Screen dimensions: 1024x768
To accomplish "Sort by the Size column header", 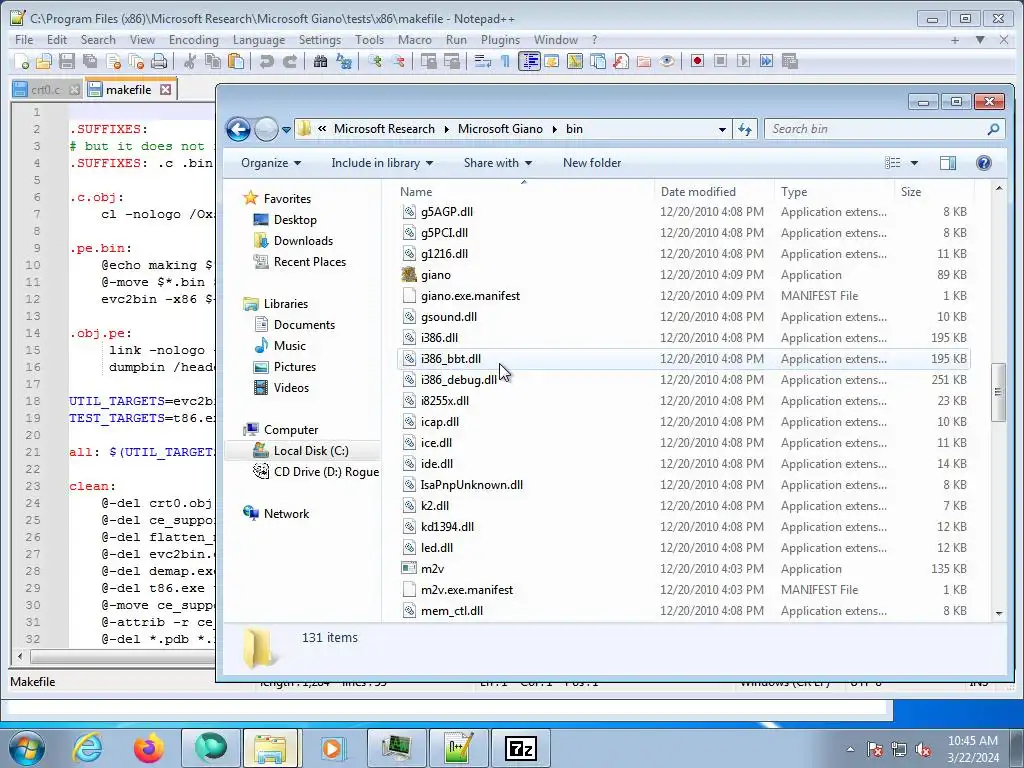I will pyautogui.click(x=934, y=192).
